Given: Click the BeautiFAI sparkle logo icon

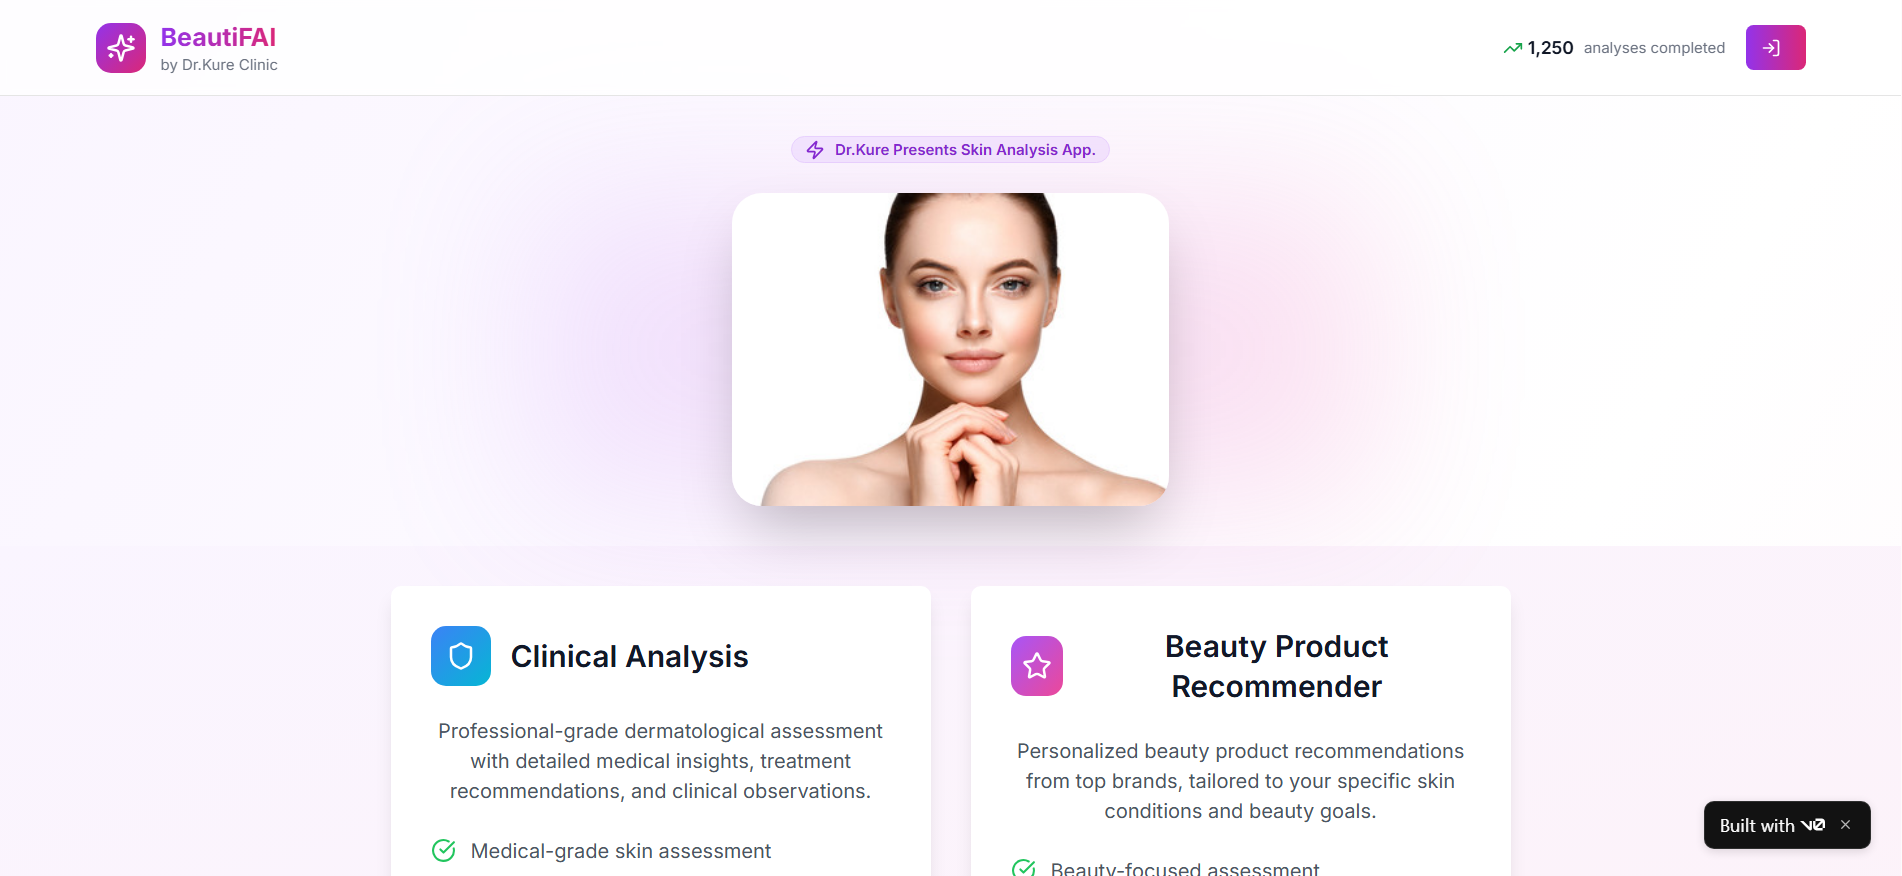Looking at the screenshot, I should pos(121,48).
